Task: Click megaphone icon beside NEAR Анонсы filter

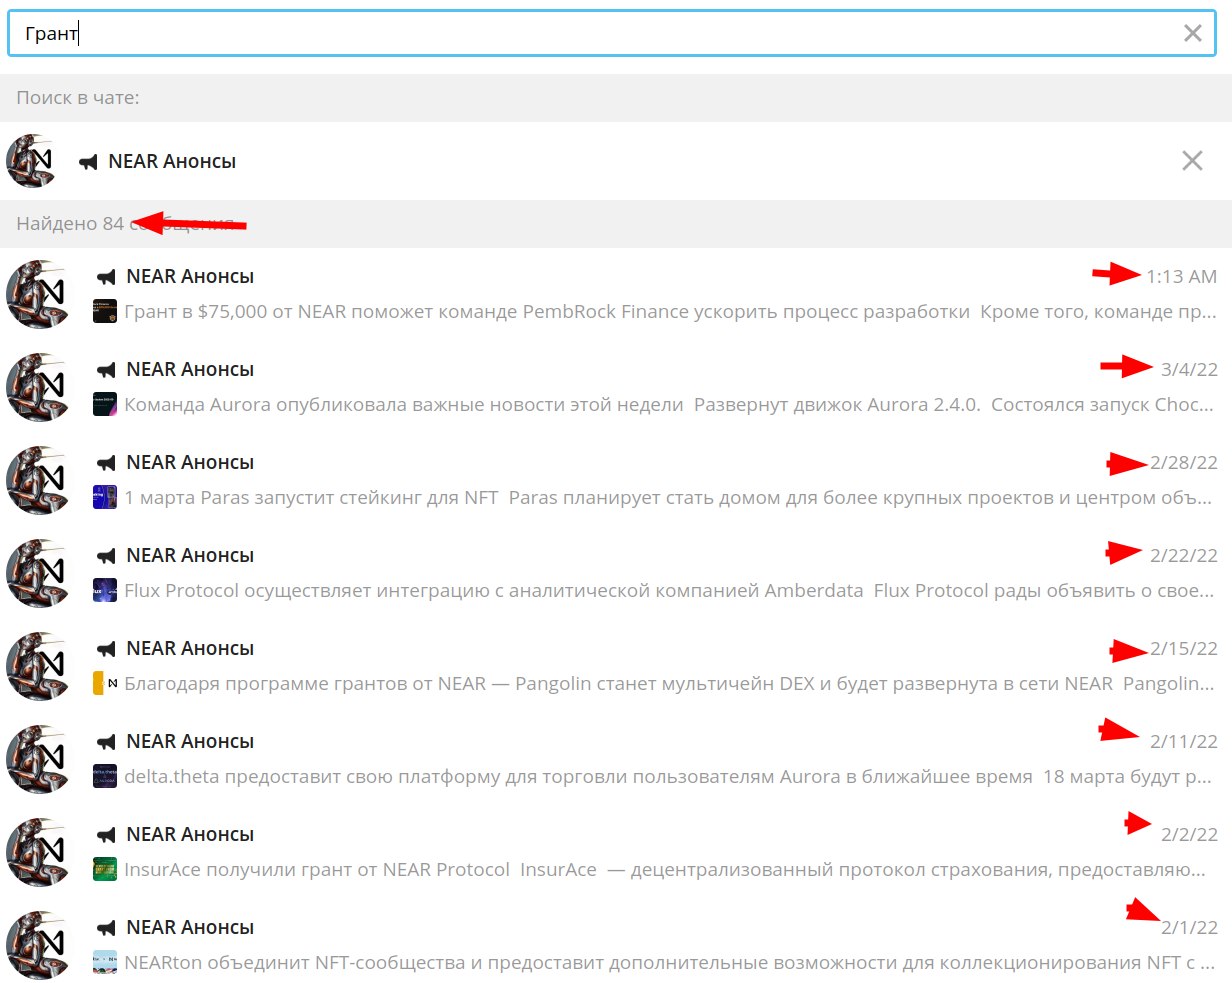Action: [89, 162]
